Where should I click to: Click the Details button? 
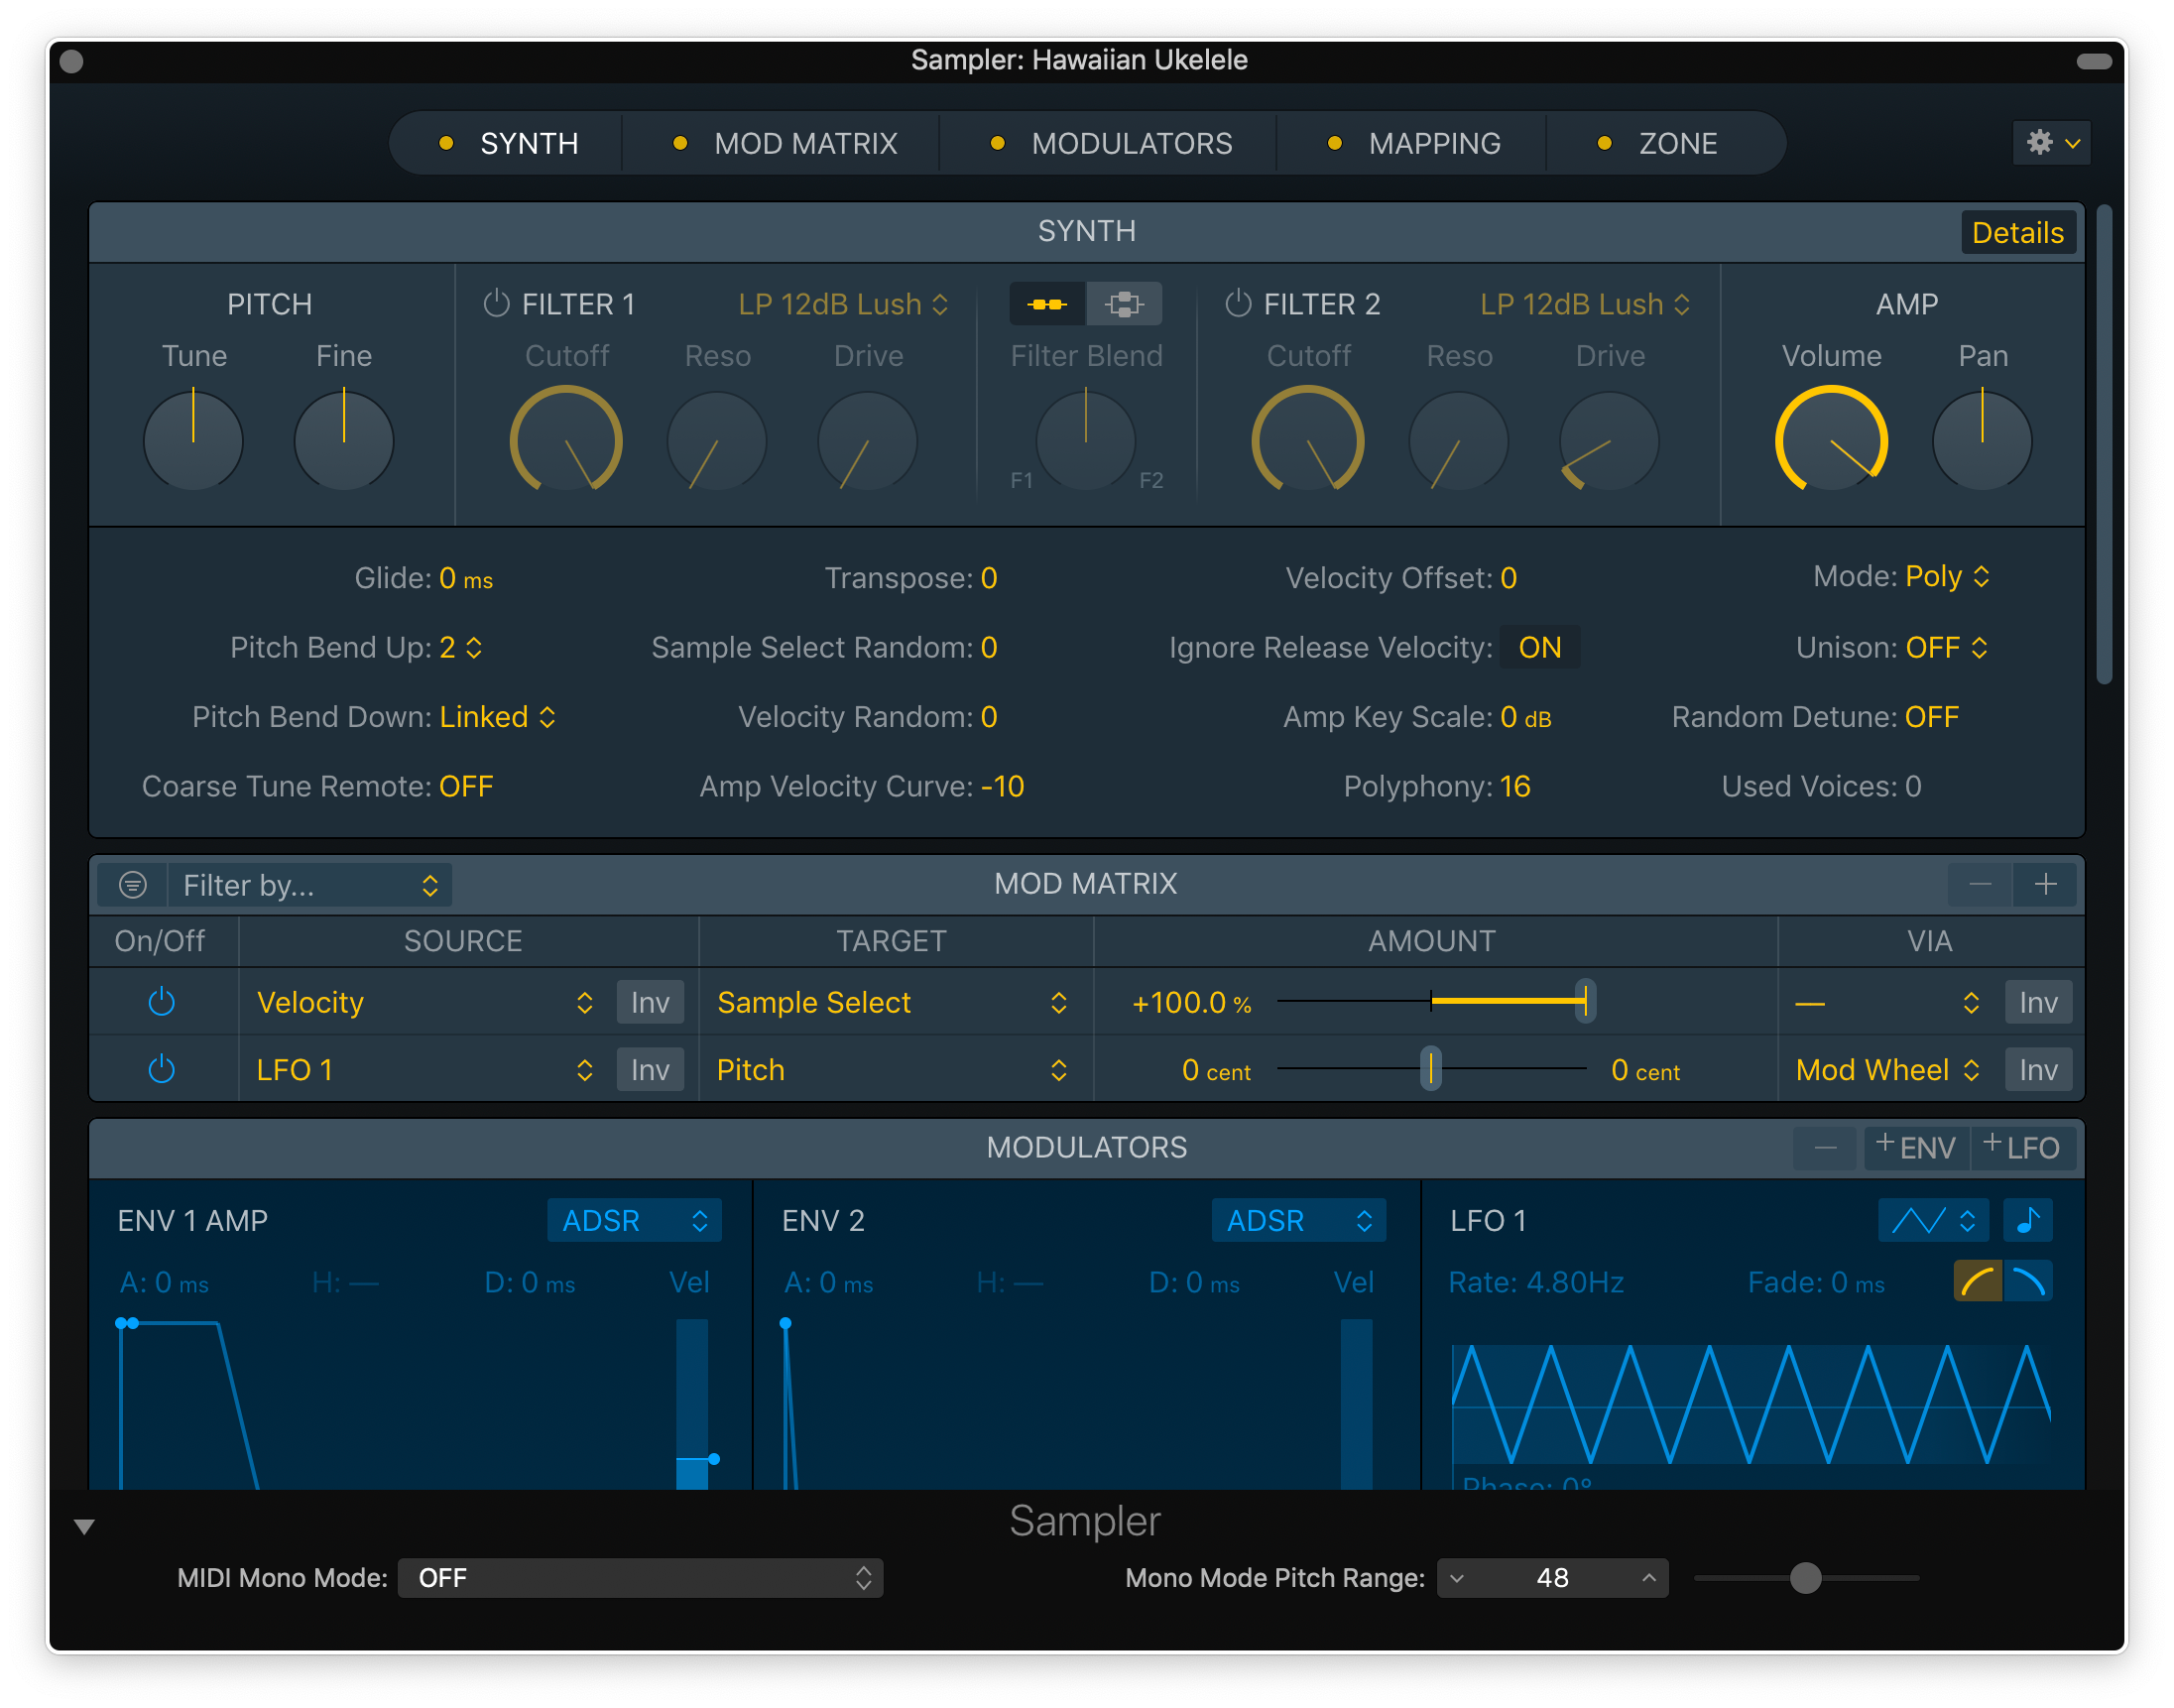click(2017, 232)
